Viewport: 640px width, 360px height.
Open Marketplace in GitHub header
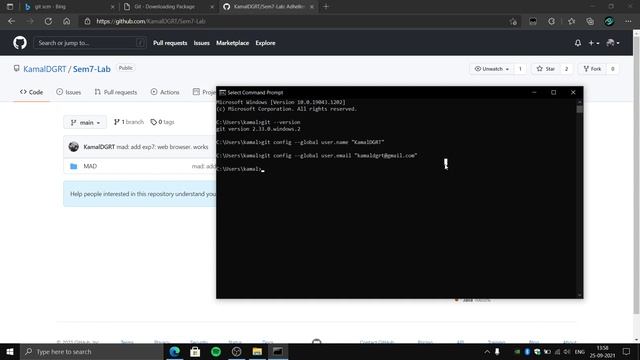click(x=232, y=43)
